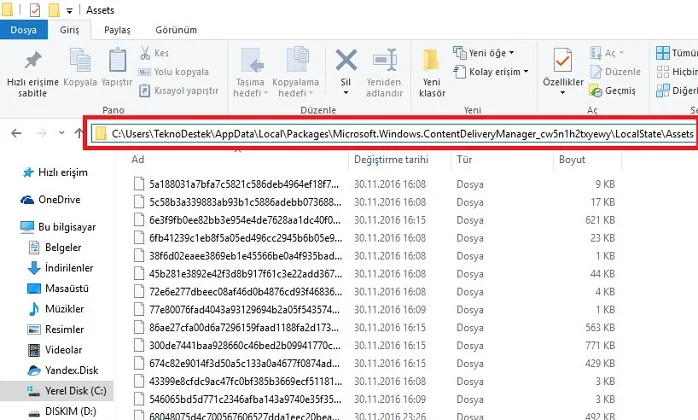The image size is (698, 420).
Task: Select file starting with 5a188031a7bfa7c
Action: 237,184
